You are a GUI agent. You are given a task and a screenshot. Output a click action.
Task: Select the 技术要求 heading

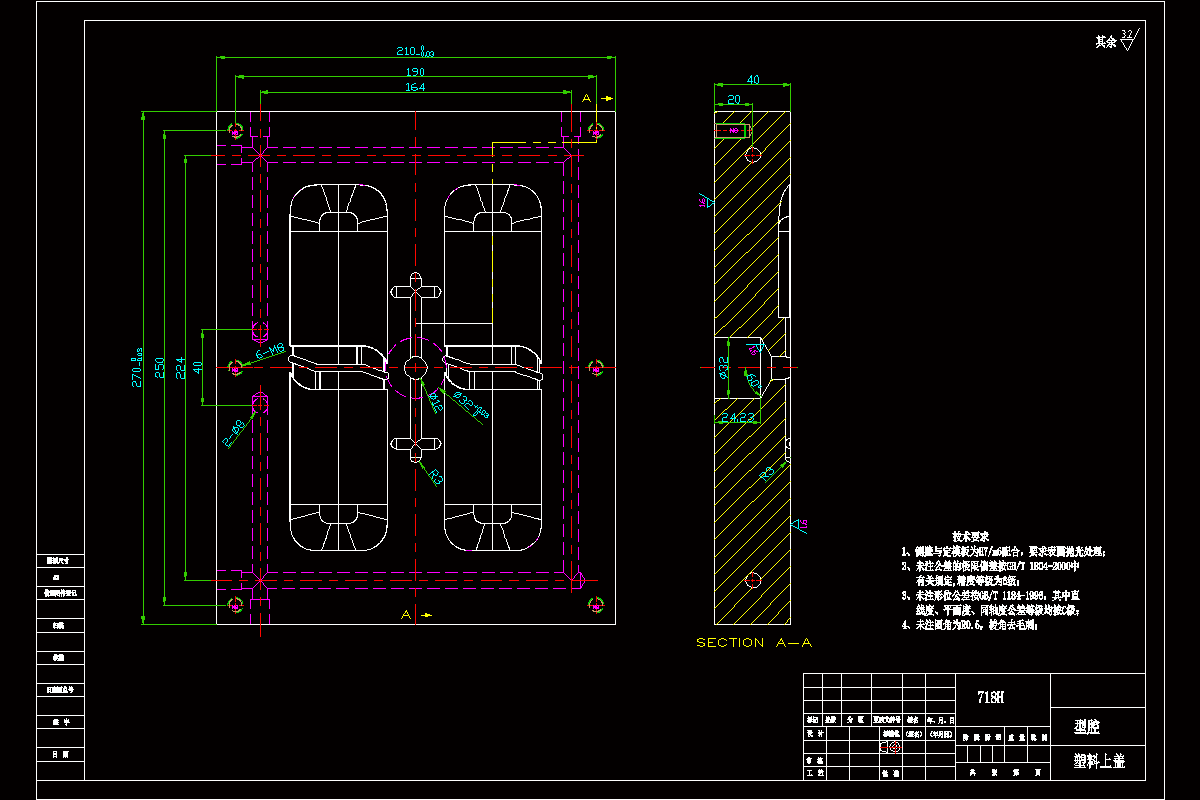971,536
